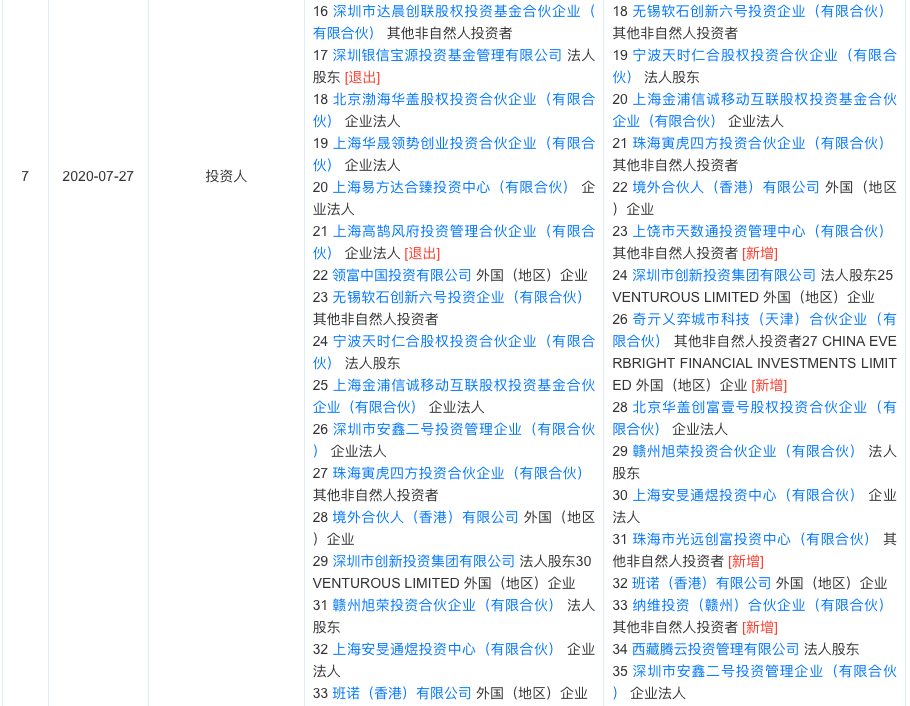910x706 pixels.
Task: Click the 投资人 change-item cell
Action: pyautogui.click(x=226, y=176)
